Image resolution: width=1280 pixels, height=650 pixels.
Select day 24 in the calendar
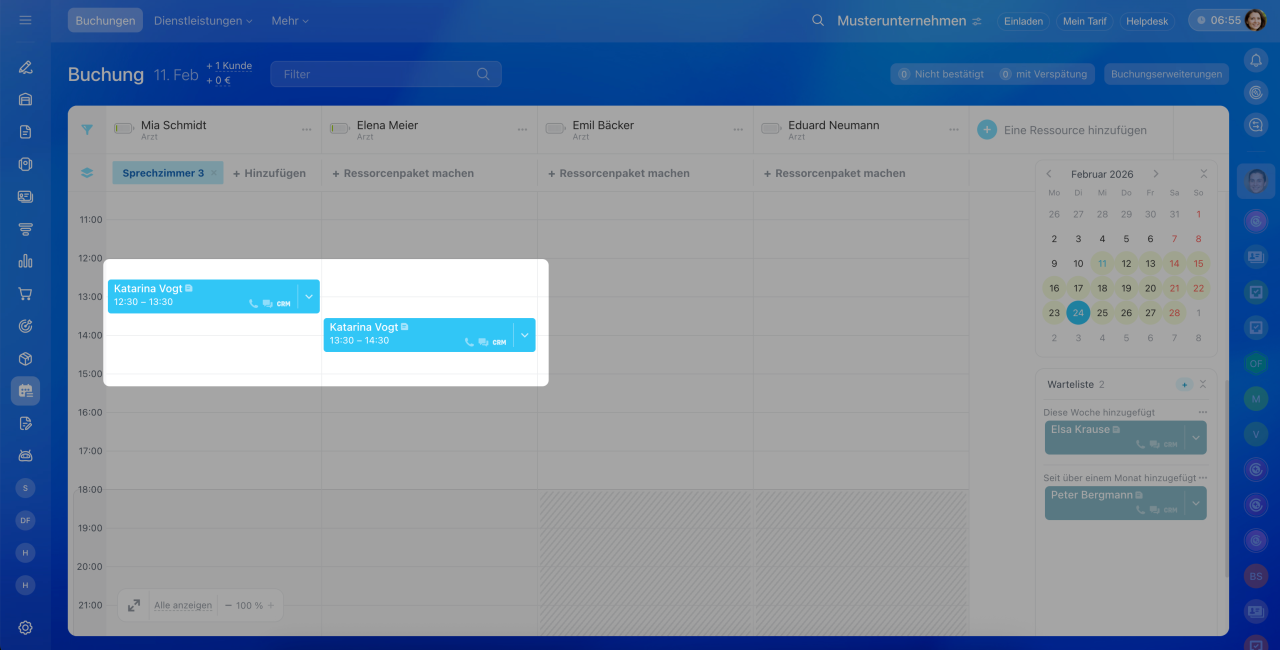1078,312
